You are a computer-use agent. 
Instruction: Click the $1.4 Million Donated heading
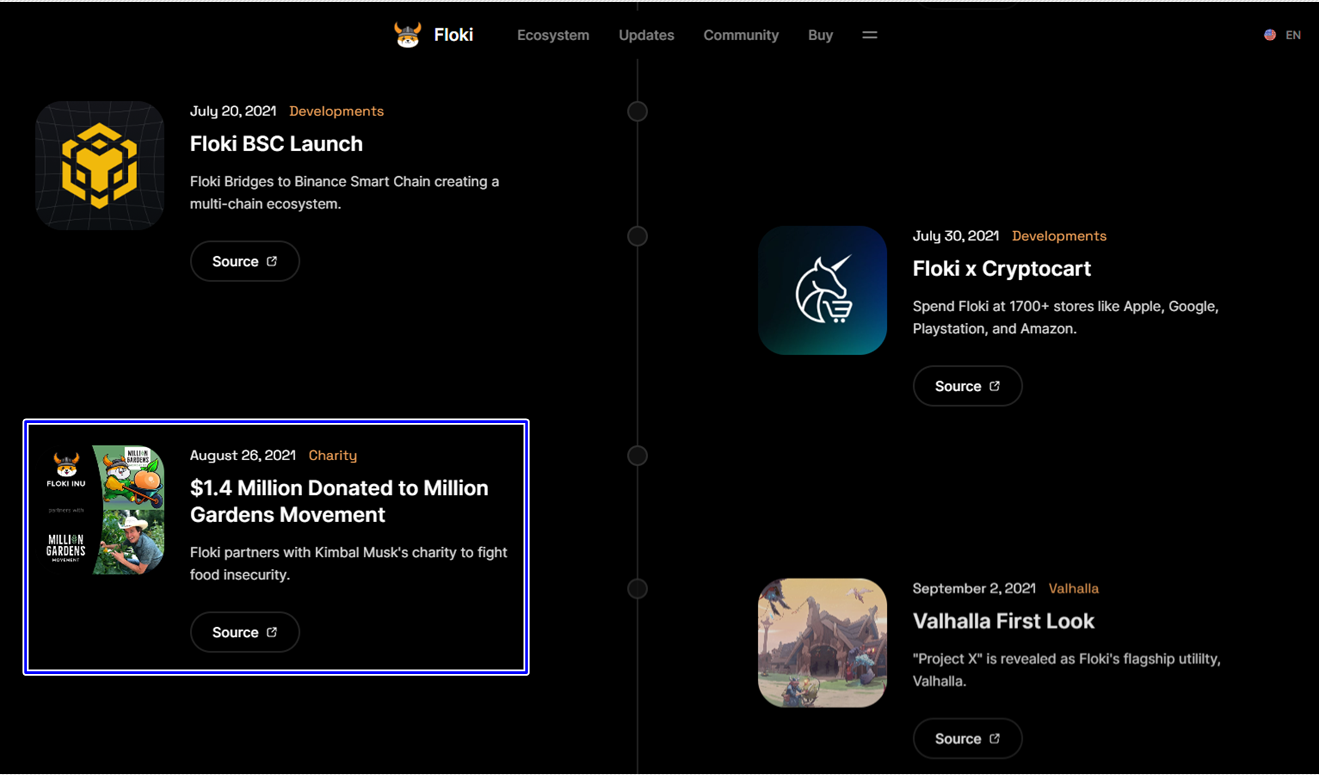pos(339,501)
